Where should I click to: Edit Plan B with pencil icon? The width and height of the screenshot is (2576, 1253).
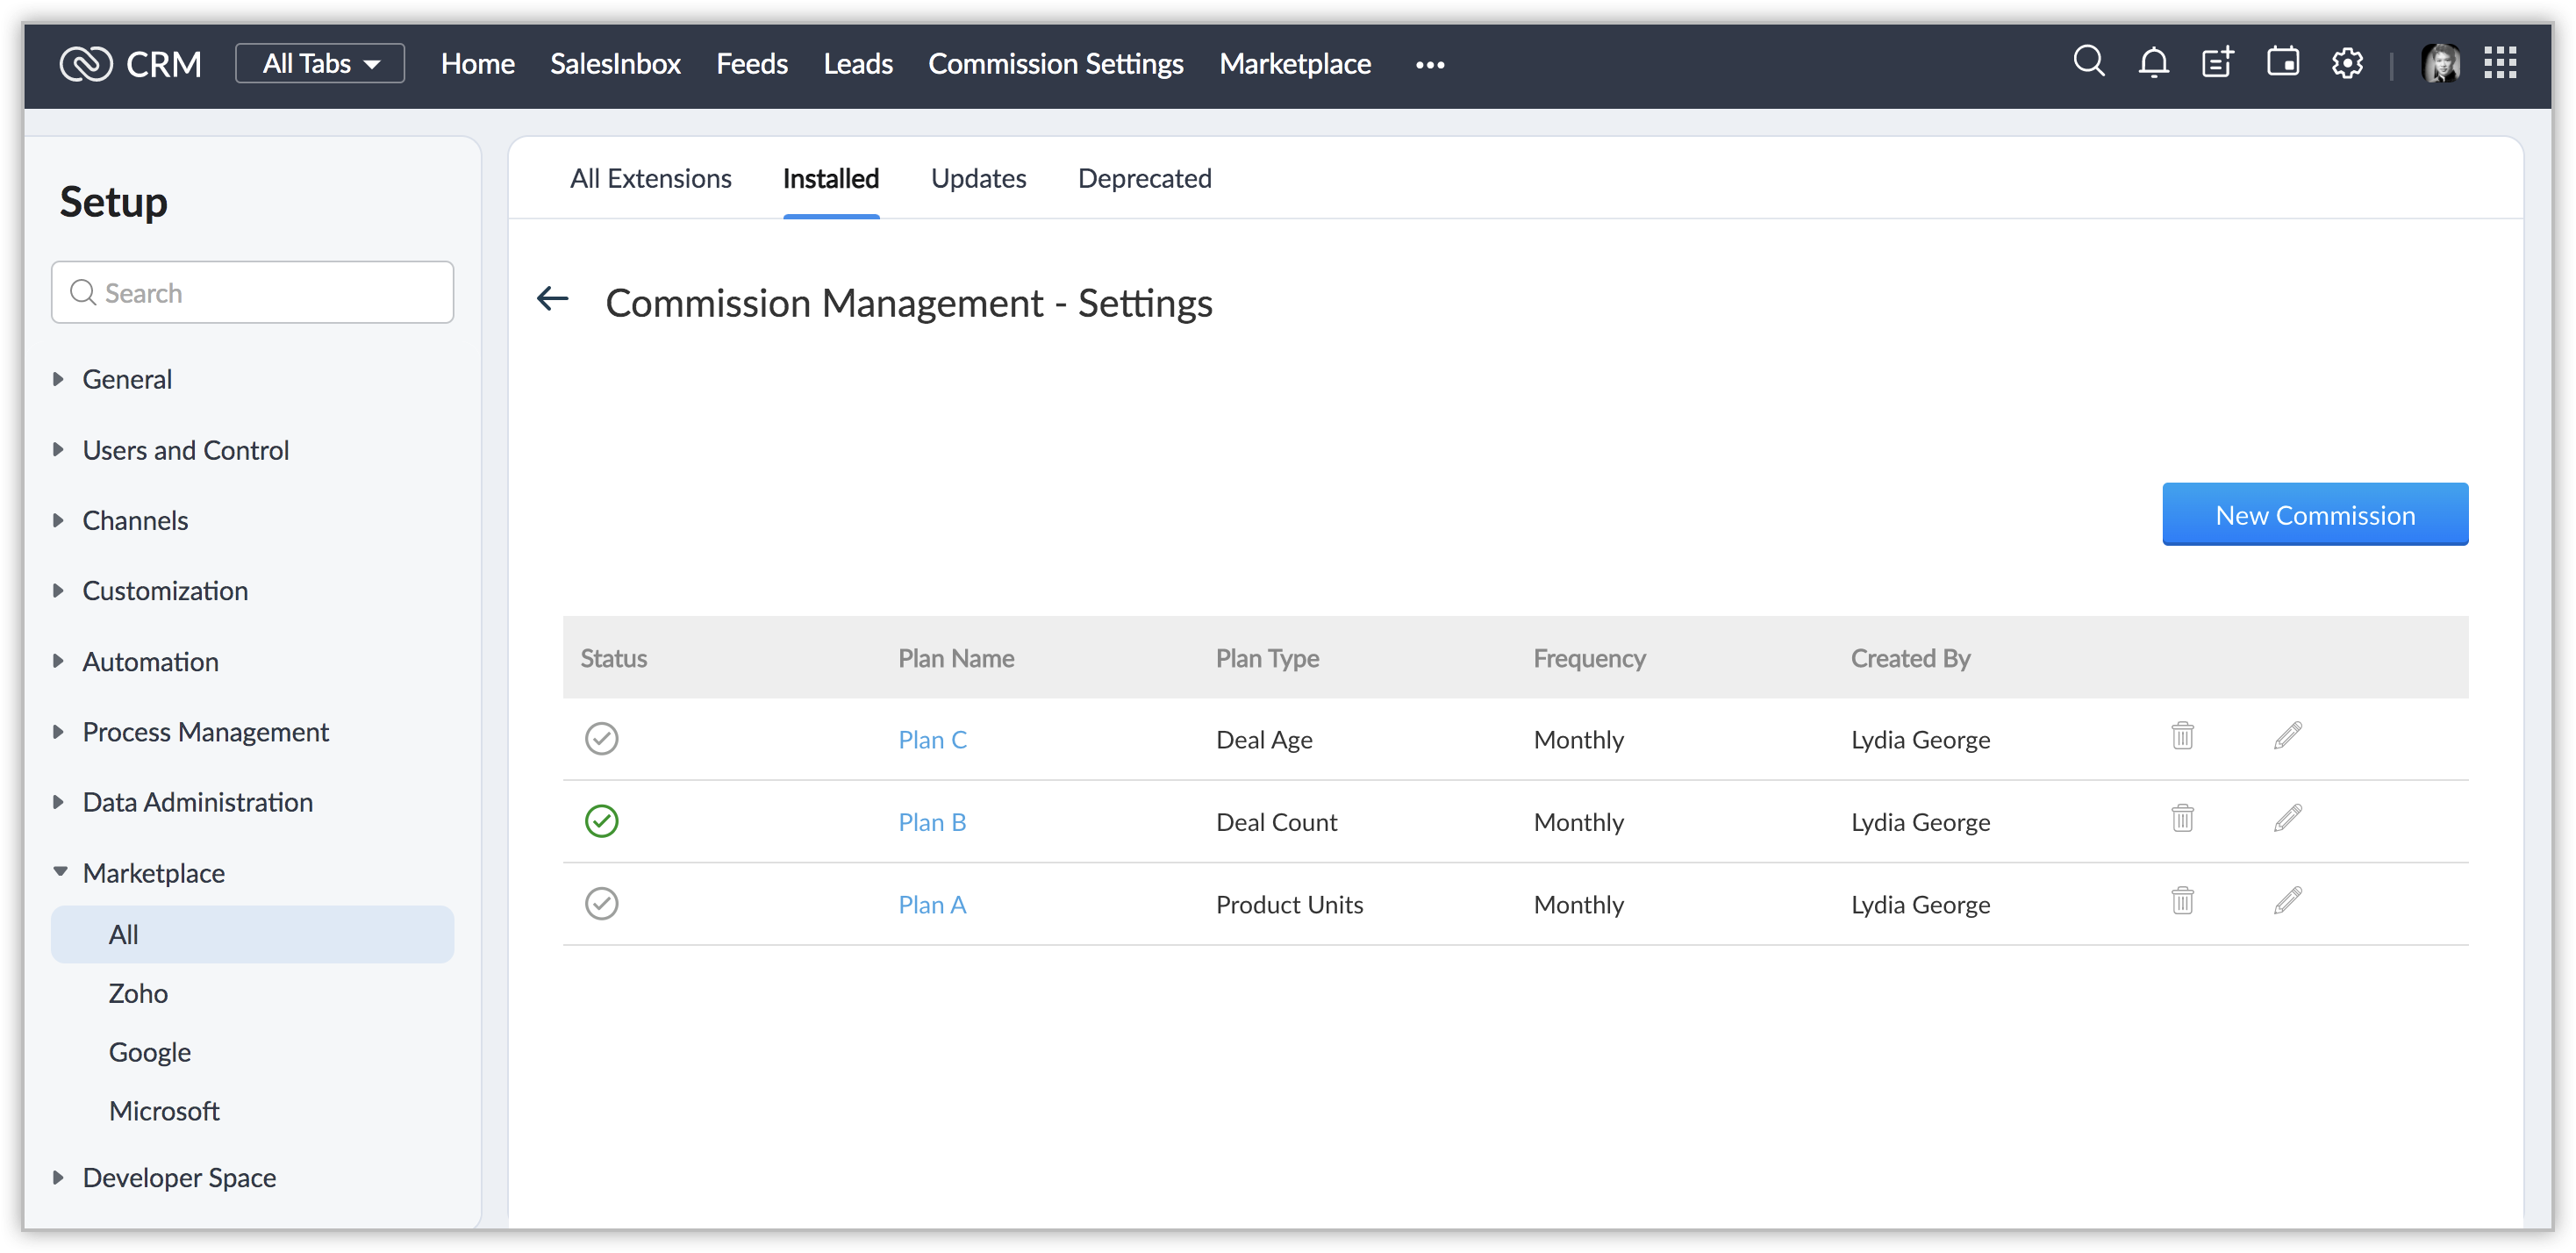click(x=2288, y=819)
